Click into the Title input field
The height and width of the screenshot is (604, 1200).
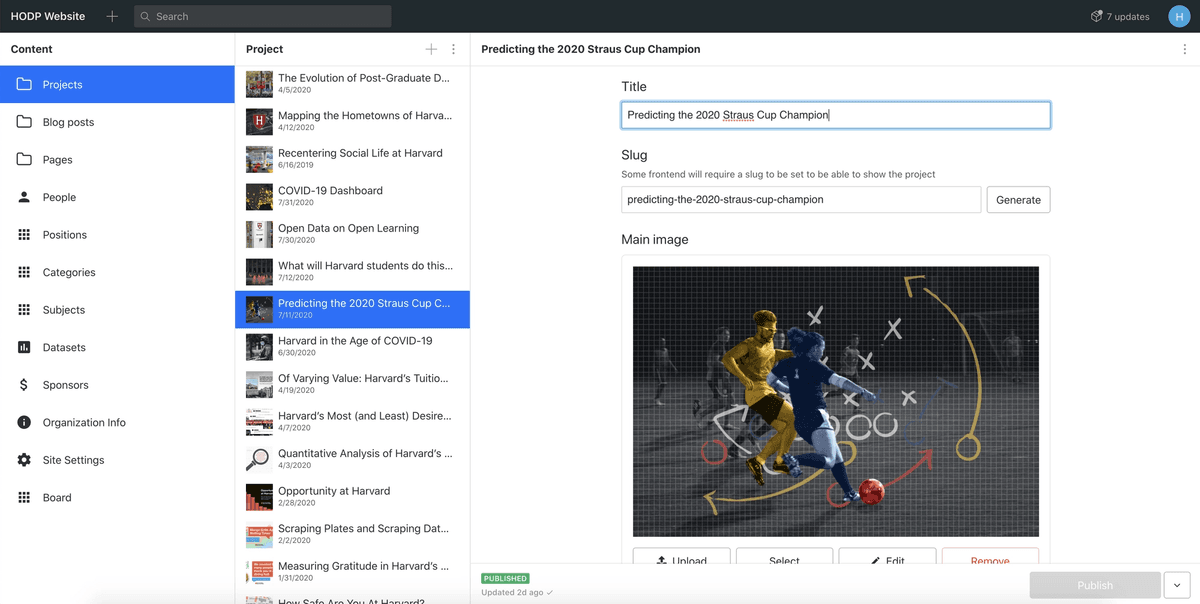(836, 115)
